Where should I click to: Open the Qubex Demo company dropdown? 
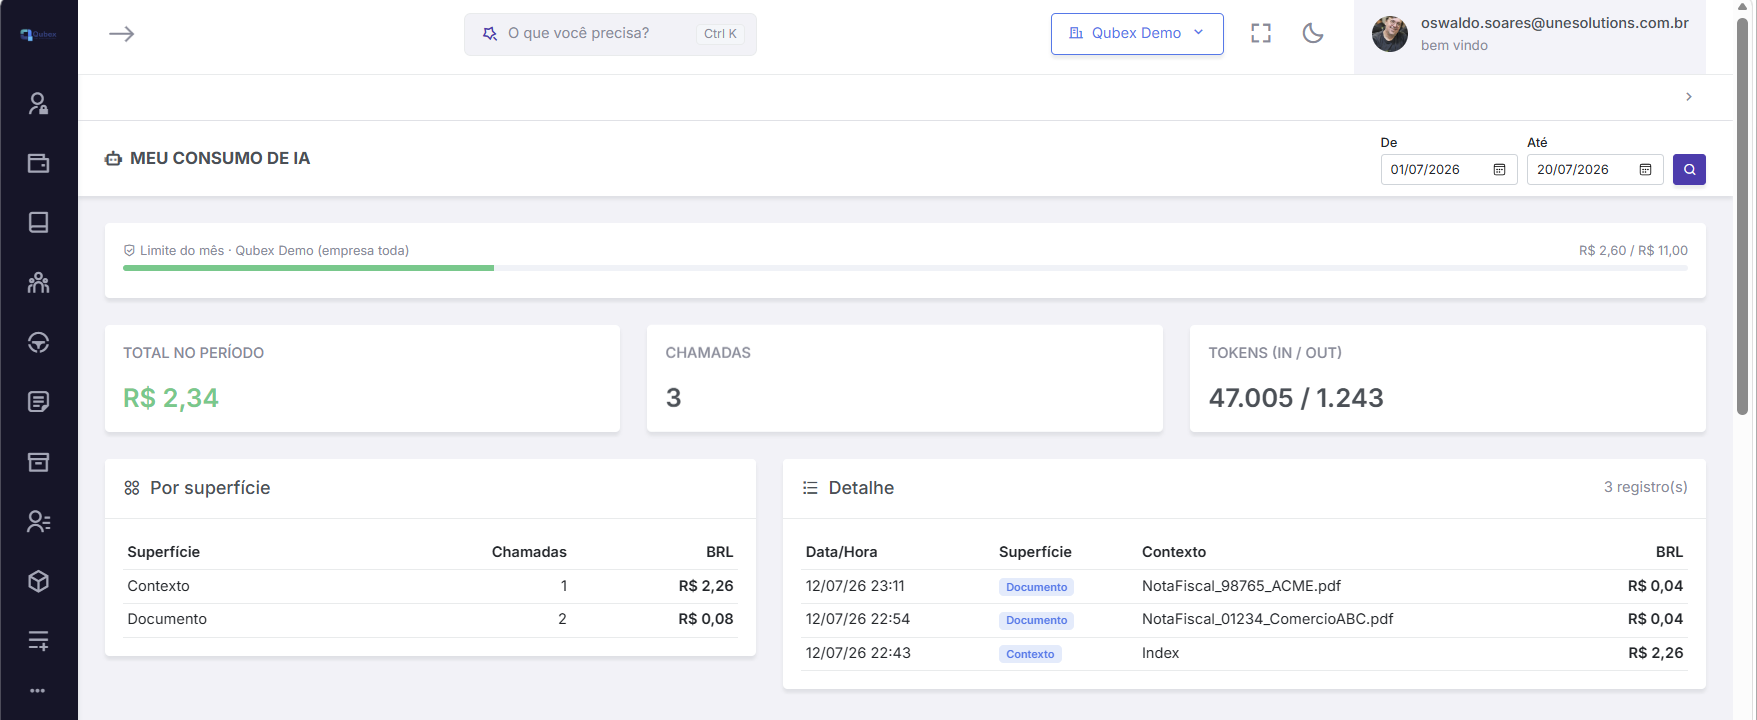point(1137,34)
